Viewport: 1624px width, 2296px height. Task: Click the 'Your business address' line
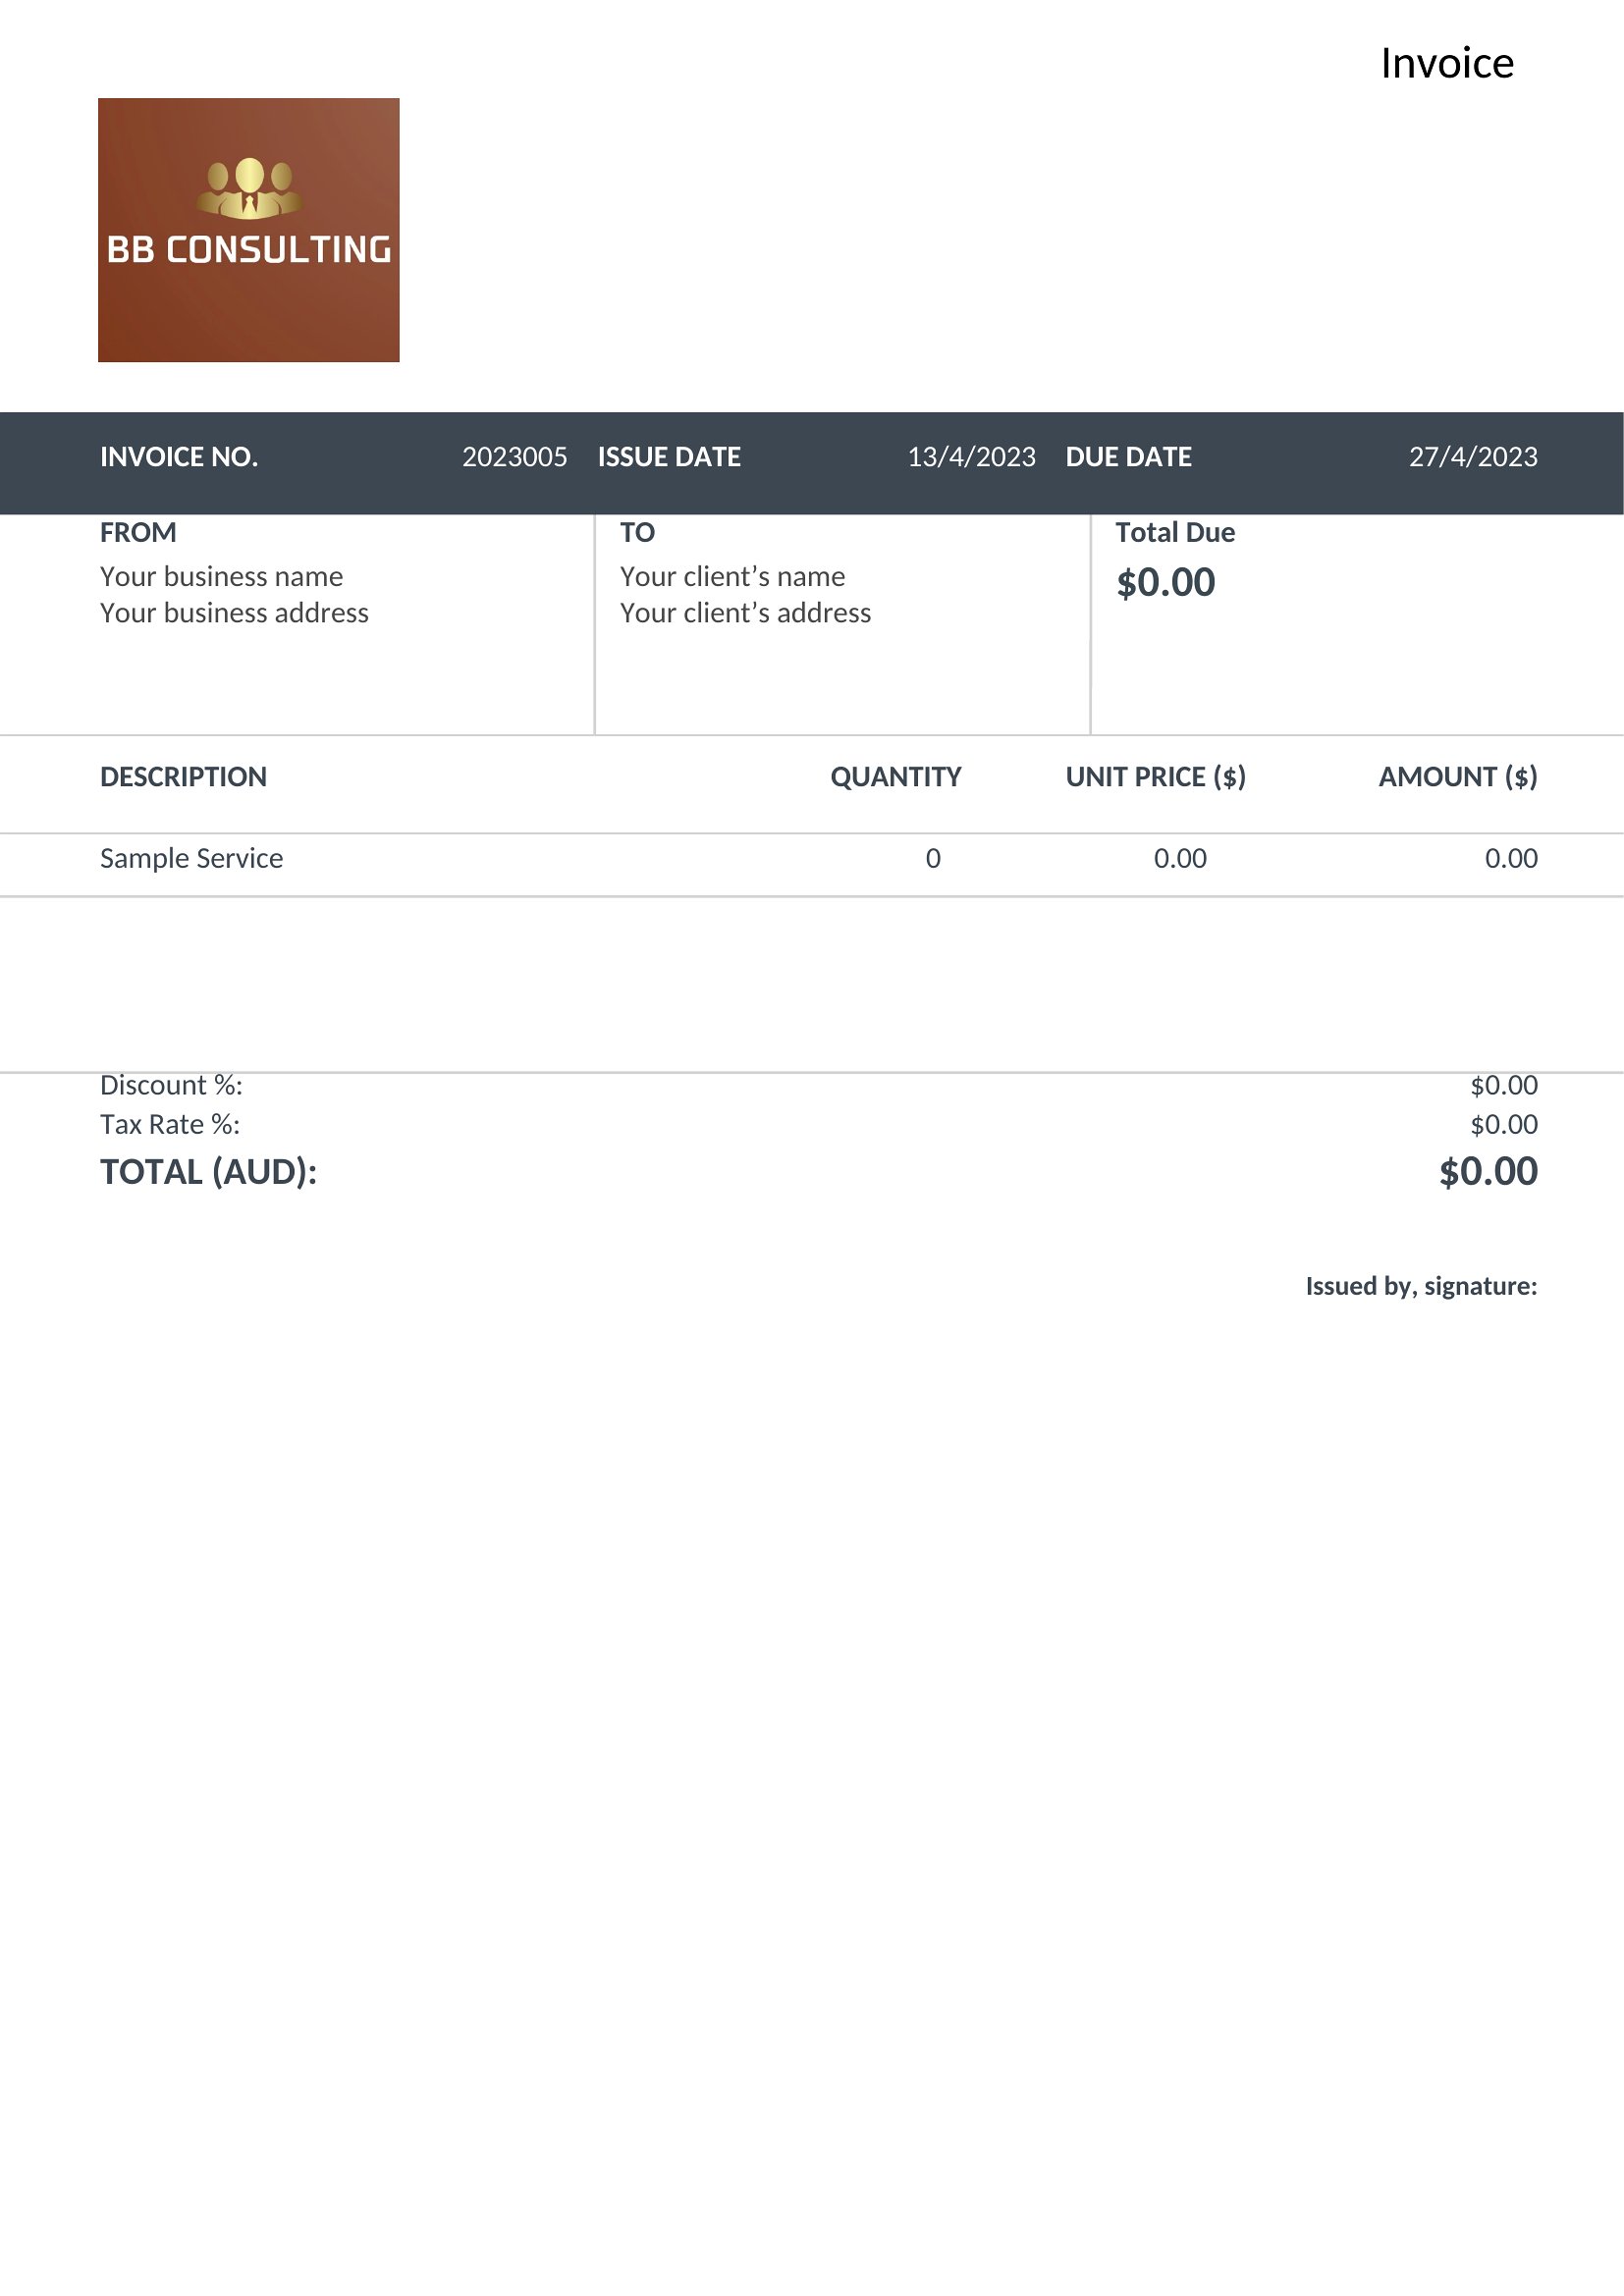pyautogui.click(x=234, y=613)
